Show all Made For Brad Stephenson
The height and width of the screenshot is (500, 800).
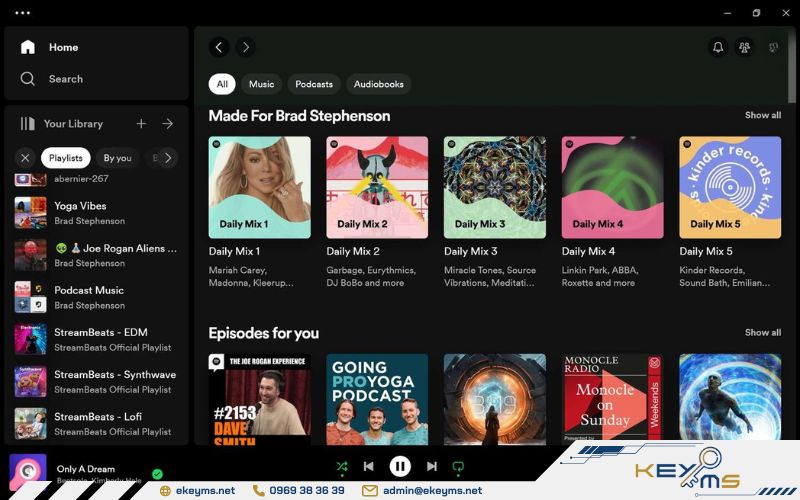click(x=763, y=115)
